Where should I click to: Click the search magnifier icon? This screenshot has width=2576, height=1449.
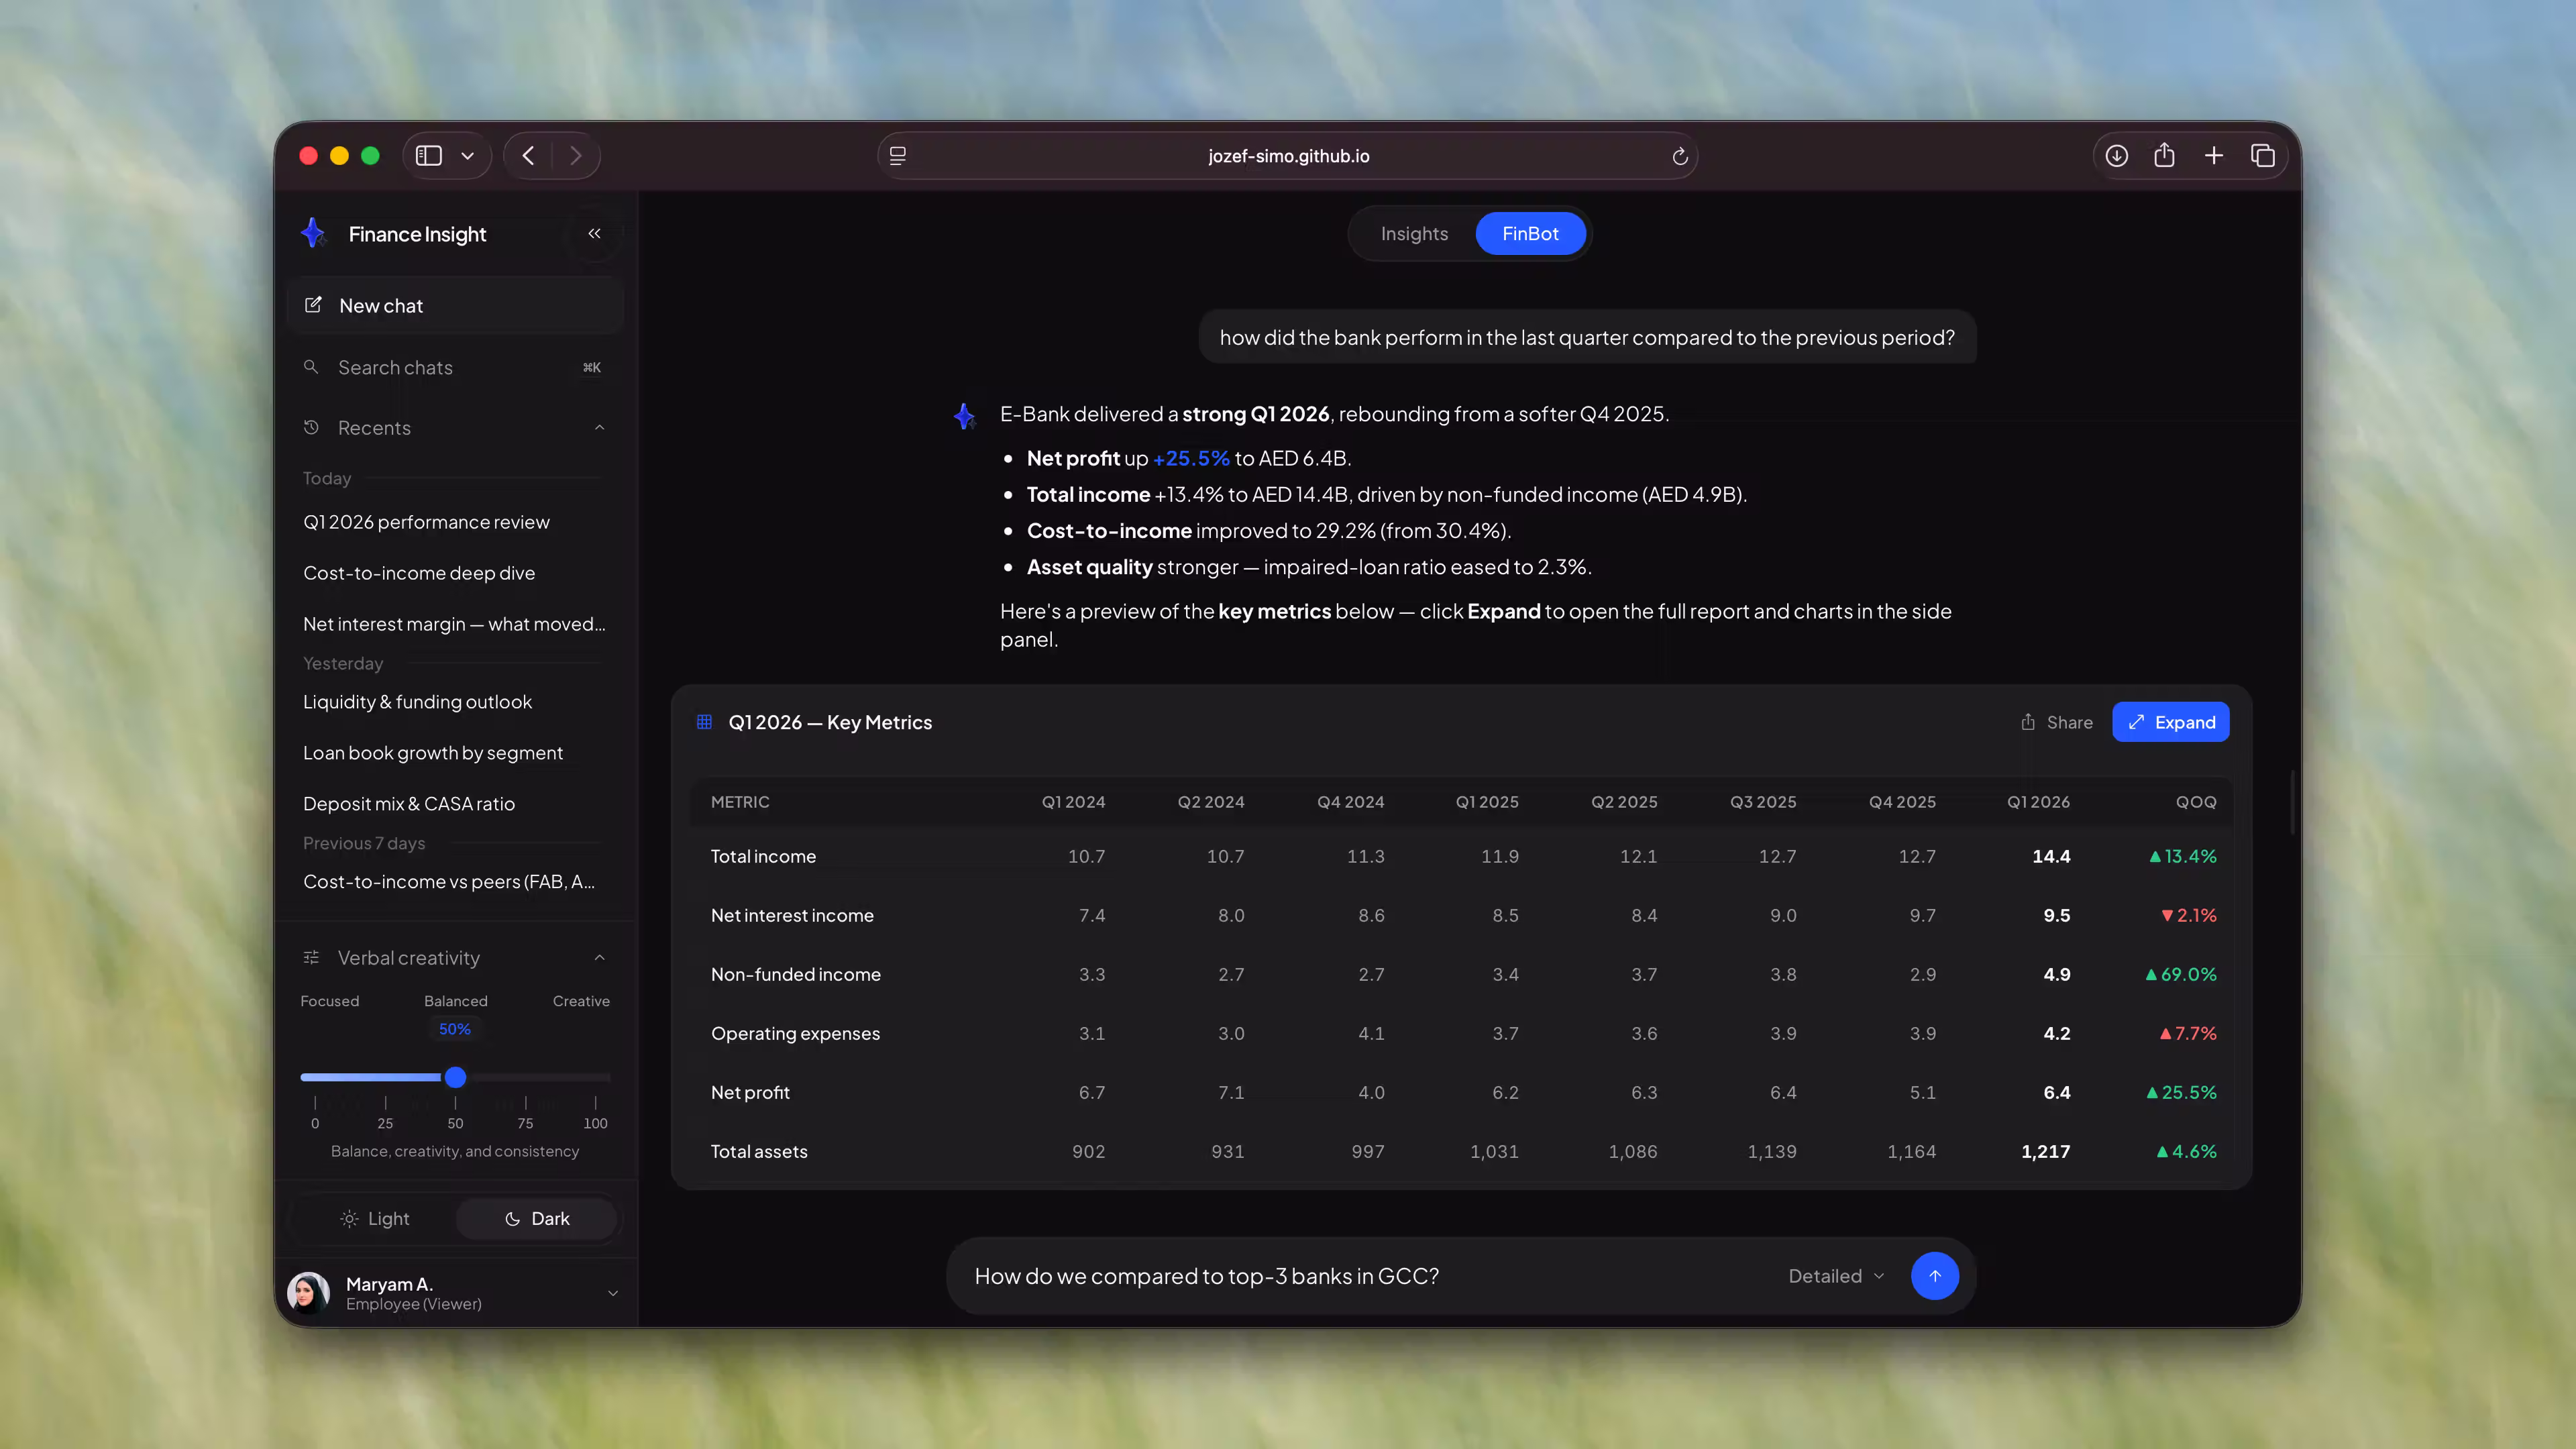click(311, 367)
